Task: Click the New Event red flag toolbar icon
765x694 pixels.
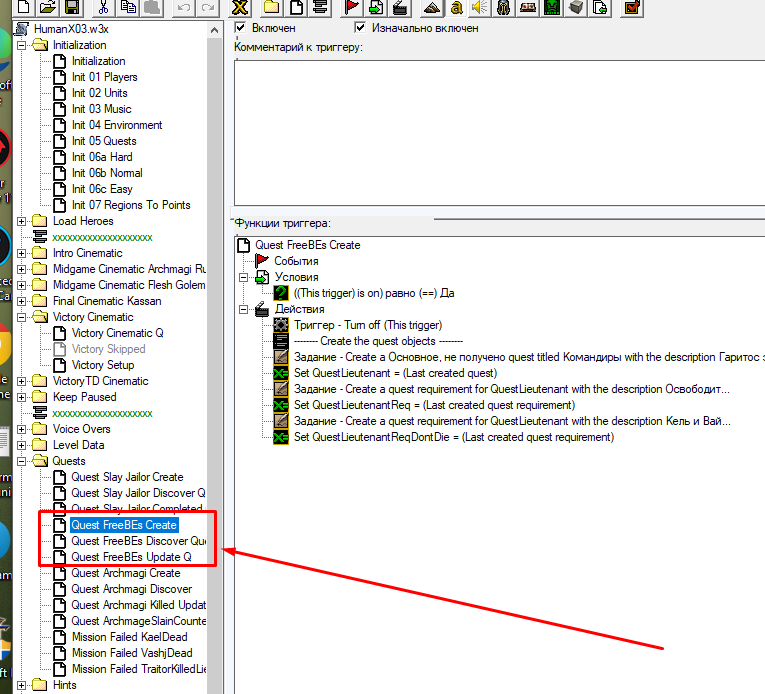Action: 352,7
